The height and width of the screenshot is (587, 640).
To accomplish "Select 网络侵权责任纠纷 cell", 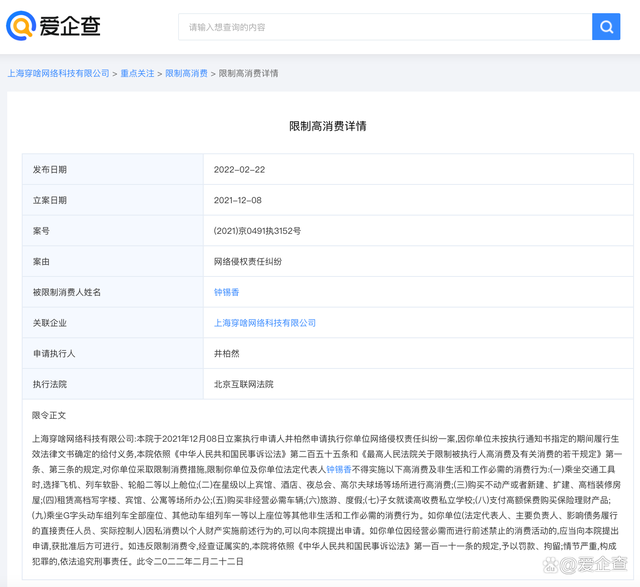I will click(x=248, y=262).
